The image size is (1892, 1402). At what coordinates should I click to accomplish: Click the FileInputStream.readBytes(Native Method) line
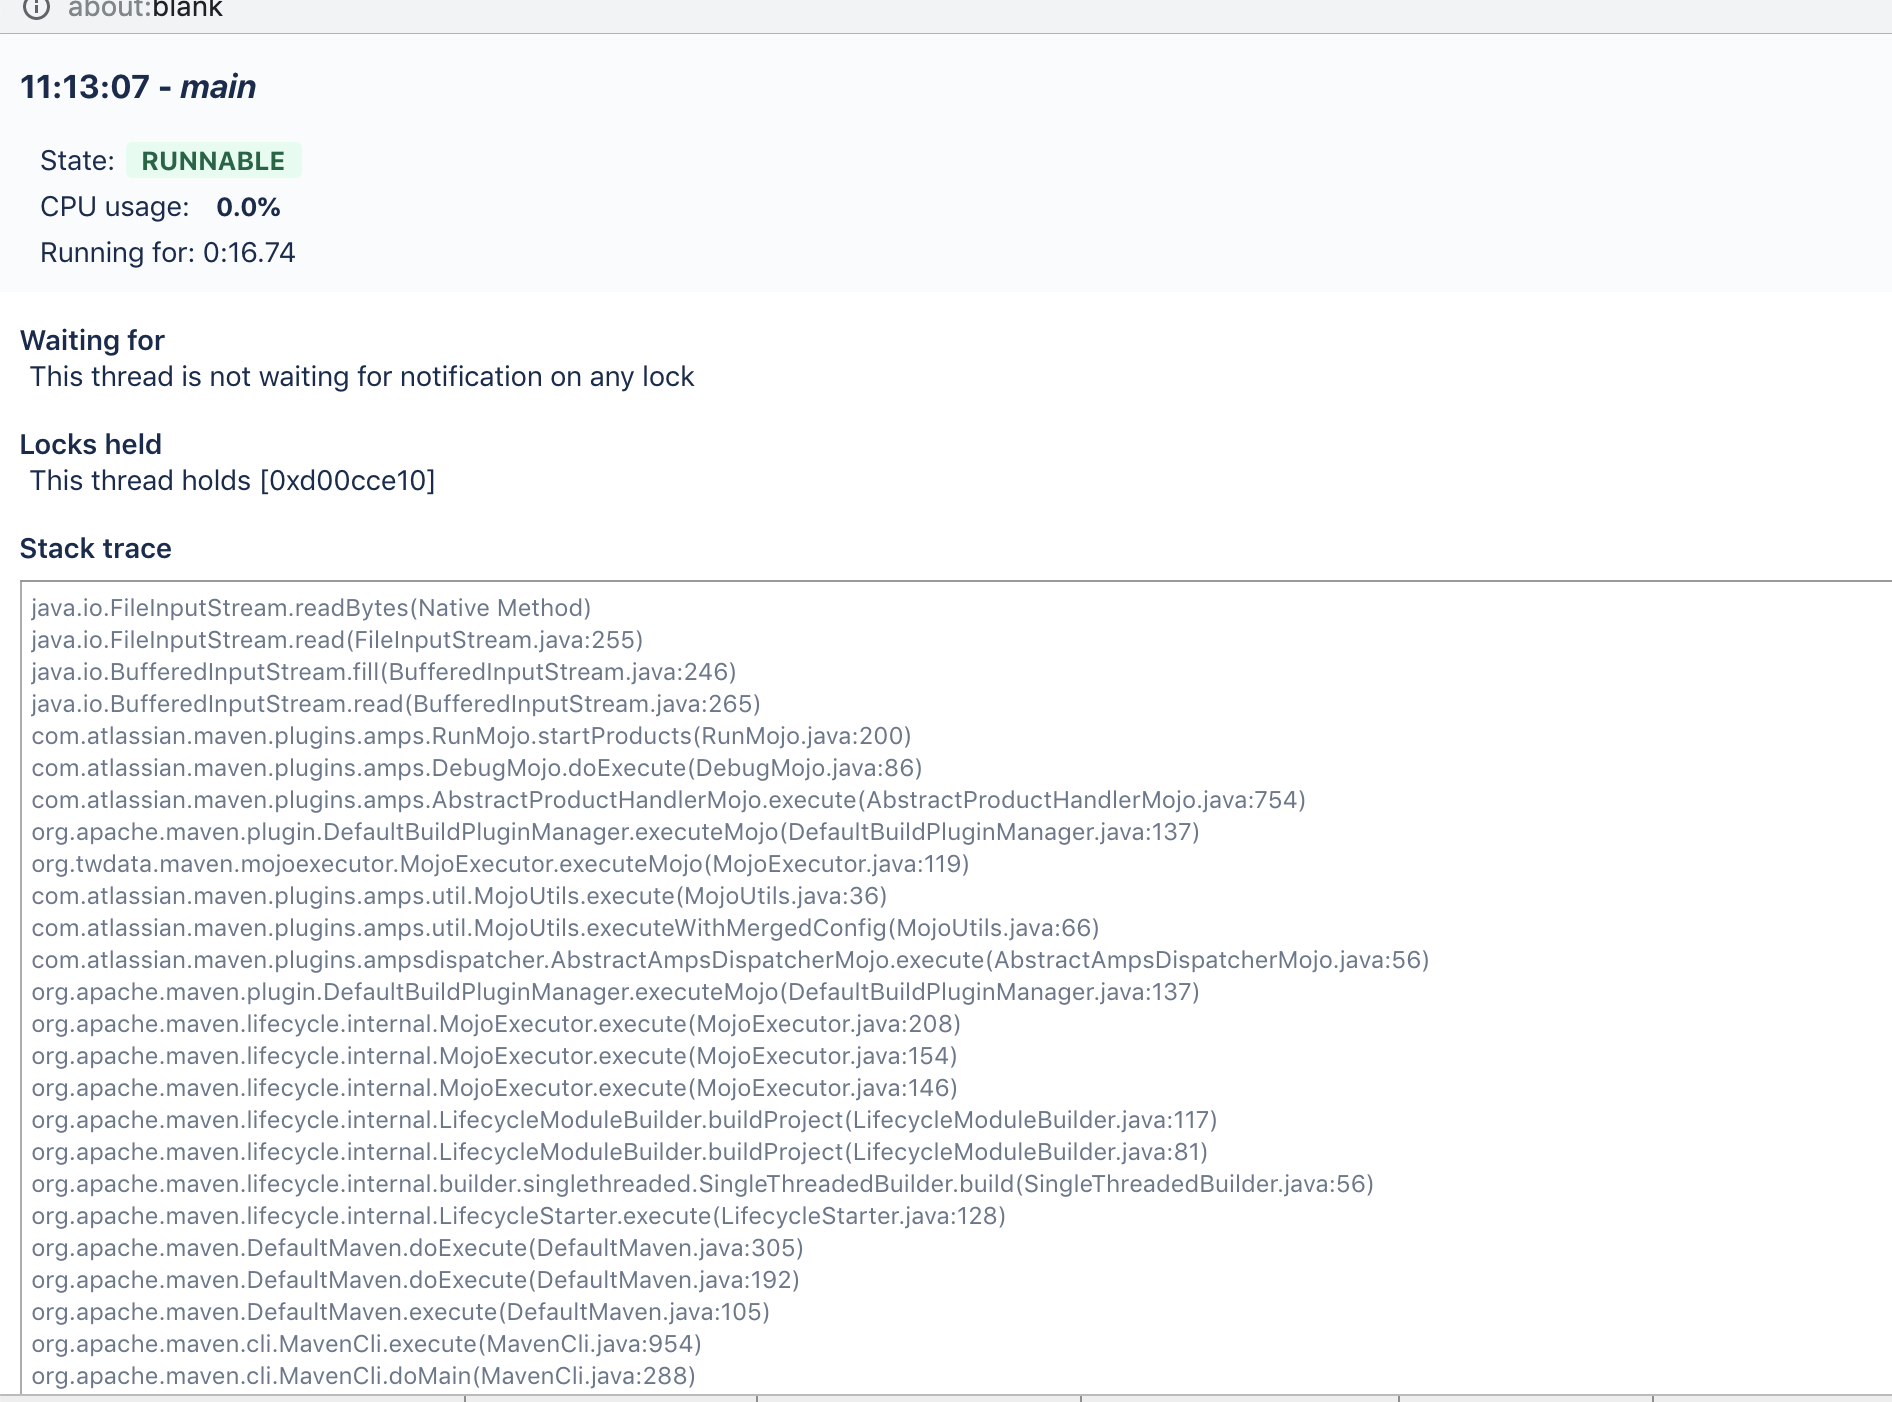tap(311, 608)
